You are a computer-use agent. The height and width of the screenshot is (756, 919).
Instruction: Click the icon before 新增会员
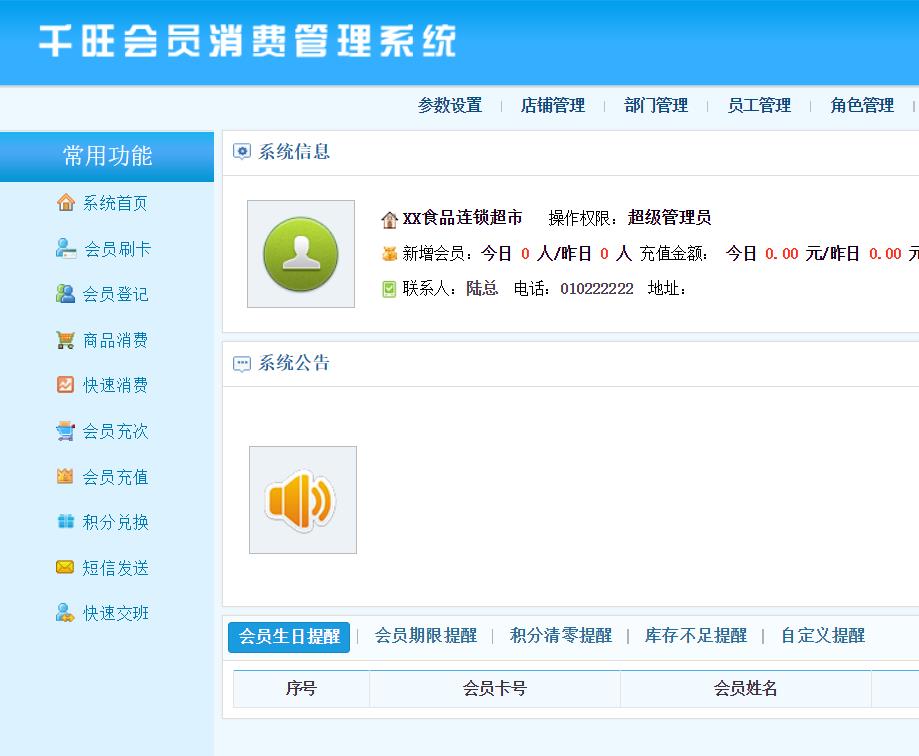(x=390, y=254)
